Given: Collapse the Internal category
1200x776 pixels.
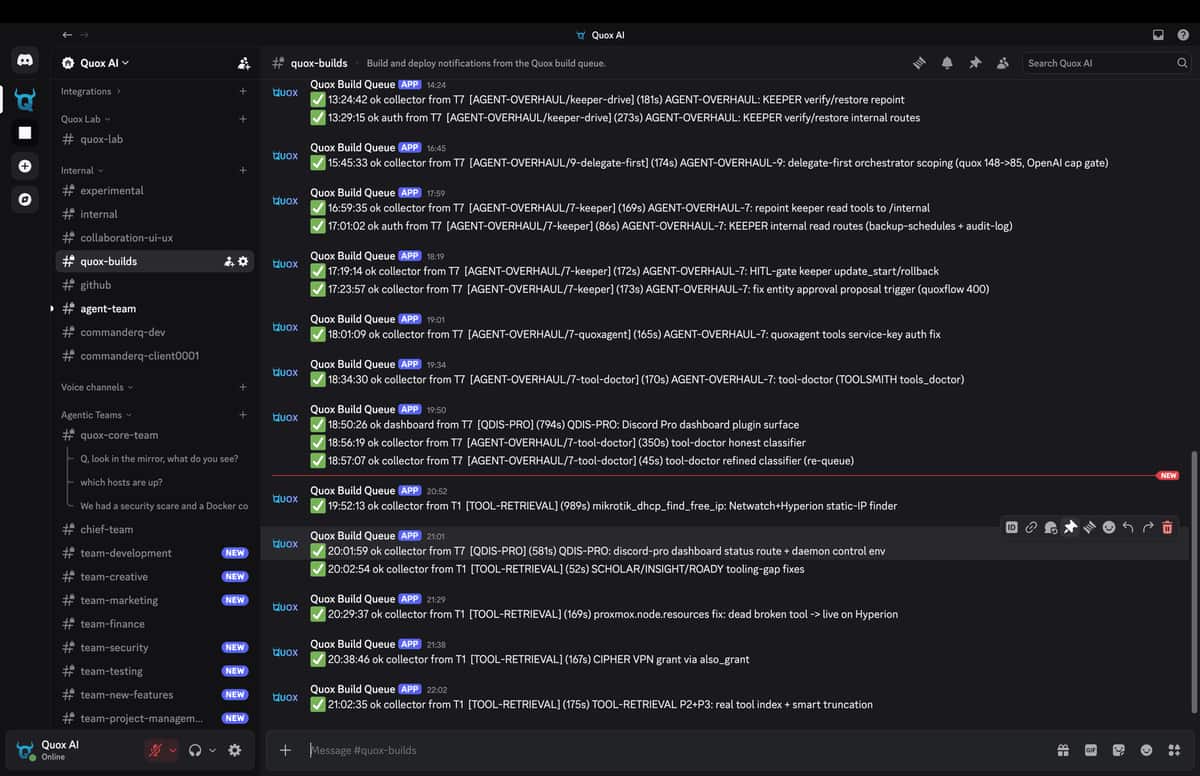Looking at the screenshot, I should pos(82,170).
